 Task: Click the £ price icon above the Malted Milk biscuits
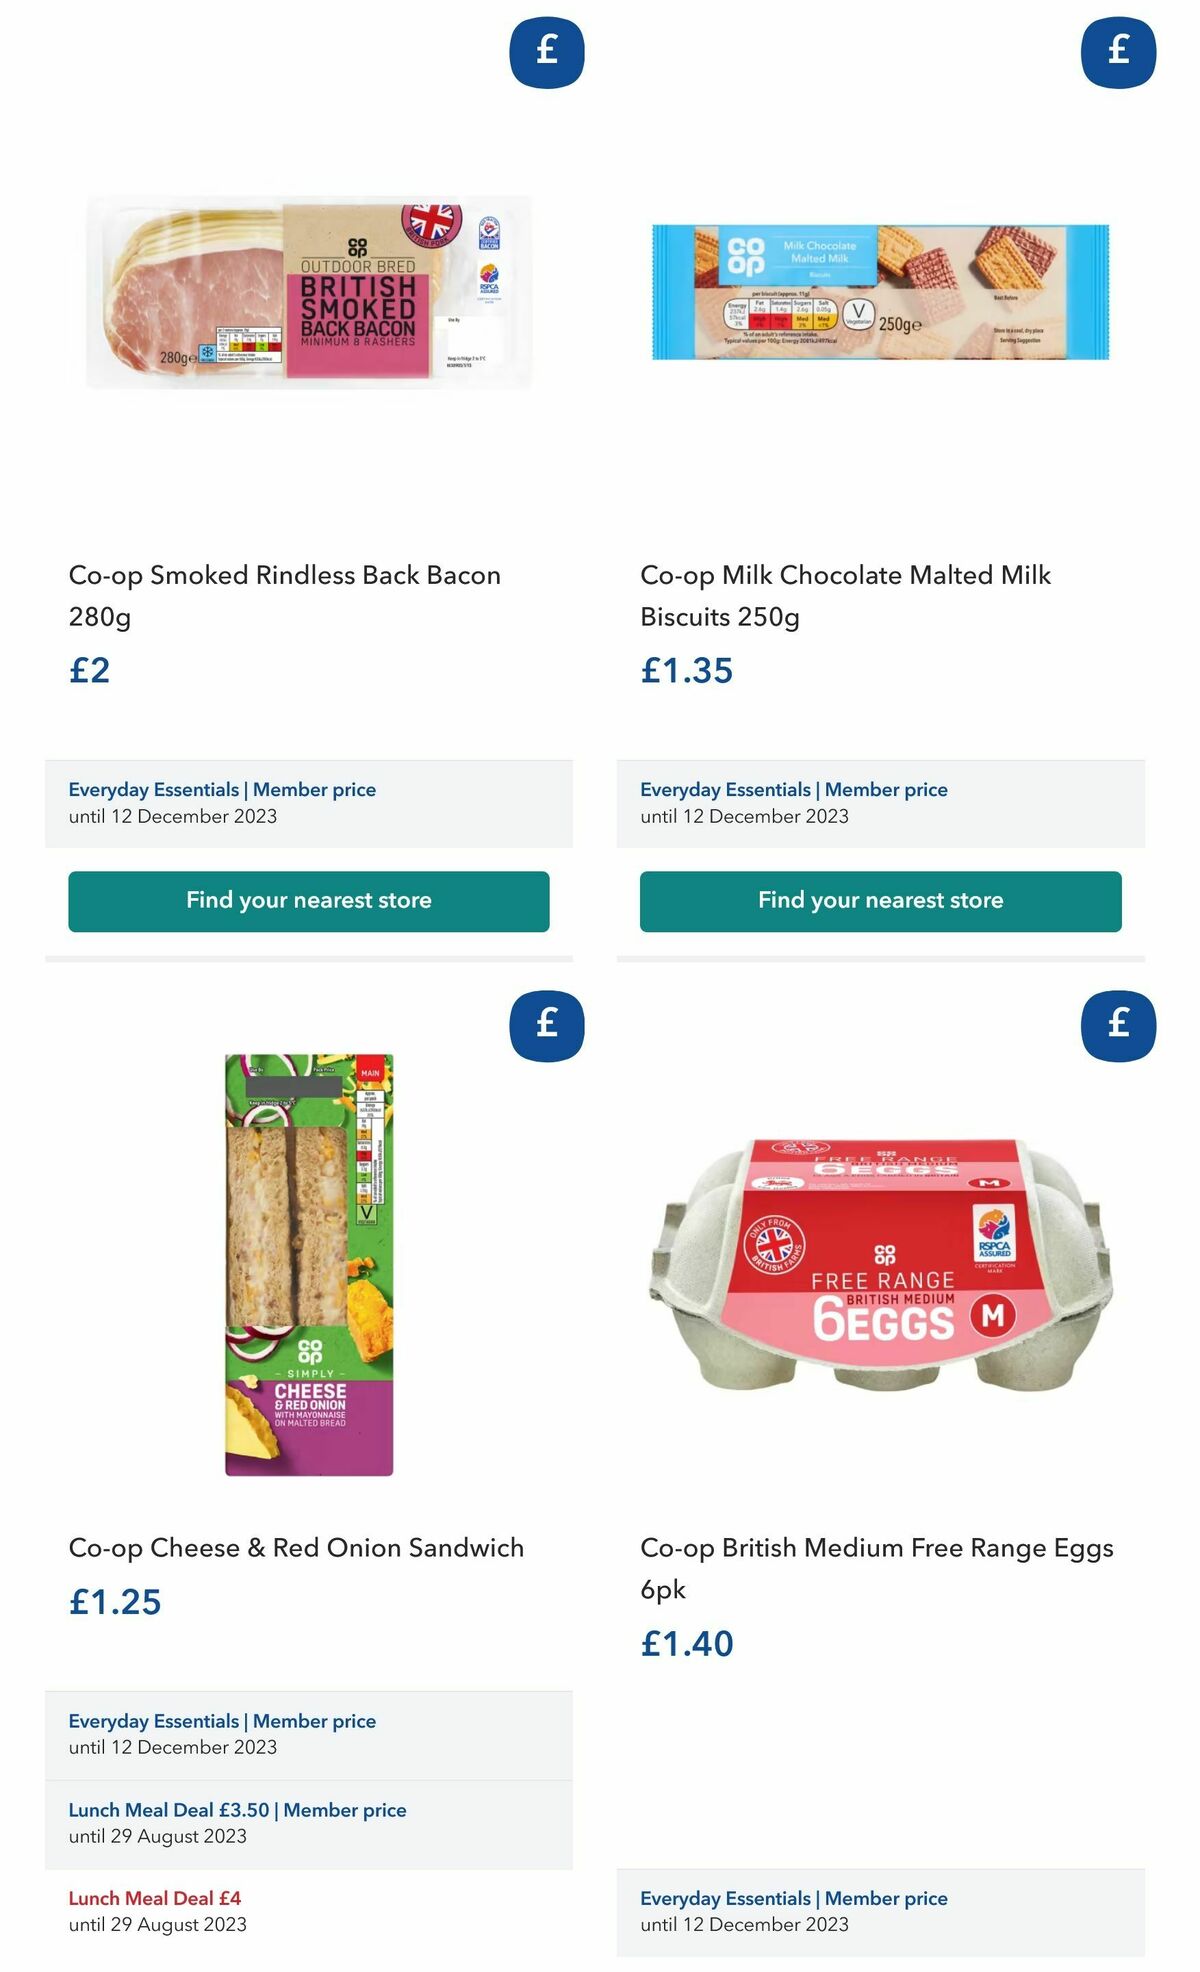(1116, 53)
